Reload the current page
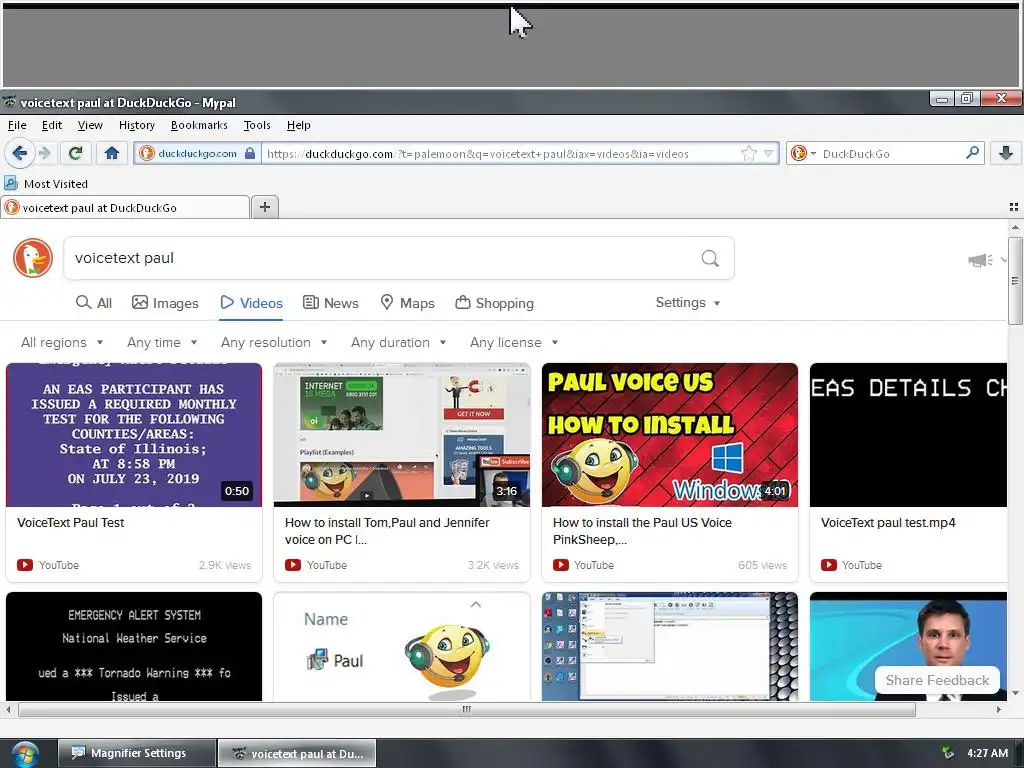Image resolution: width=1024 pixels, height=768 pixels. click(75, 153)
